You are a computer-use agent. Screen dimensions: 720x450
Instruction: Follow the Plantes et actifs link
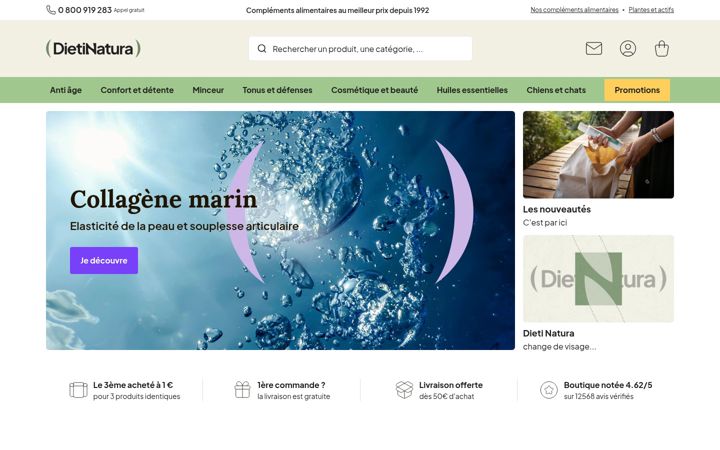point(651,10)
